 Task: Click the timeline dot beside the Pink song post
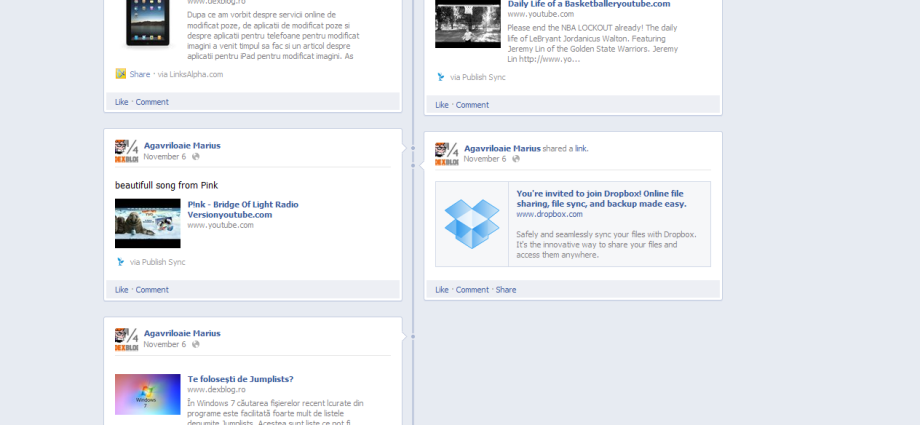point(413,149)
